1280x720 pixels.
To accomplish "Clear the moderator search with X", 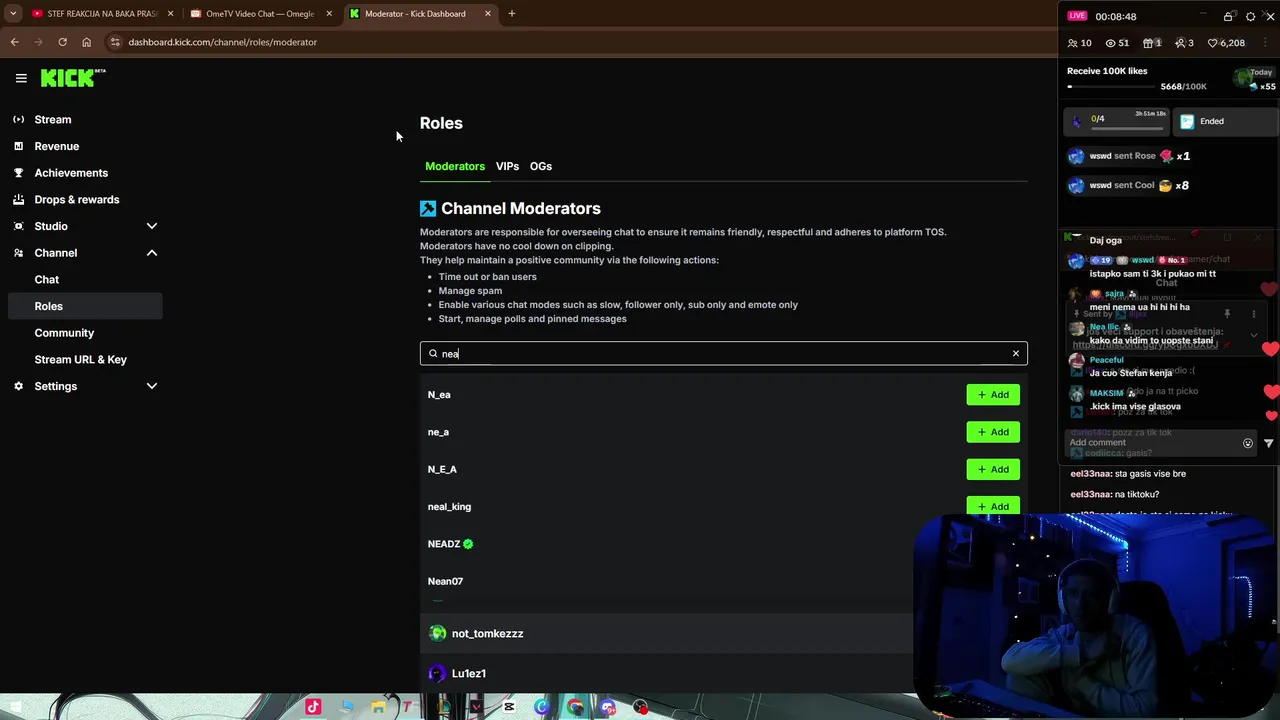I will tap(1015, 353).
